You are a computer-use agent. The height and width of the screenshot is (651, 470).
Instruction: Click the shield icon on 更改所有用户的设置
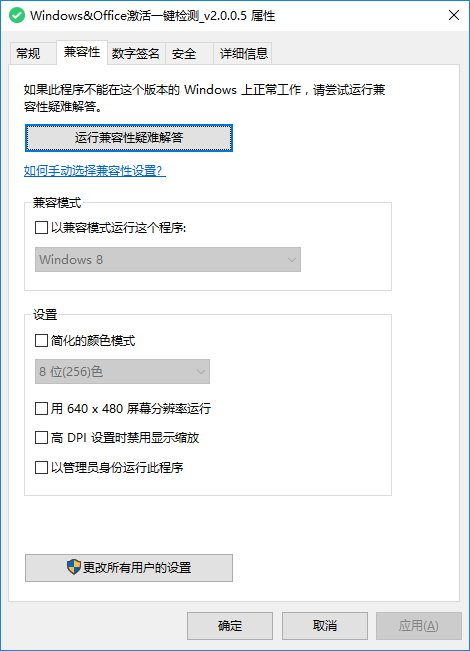[73, 567]
